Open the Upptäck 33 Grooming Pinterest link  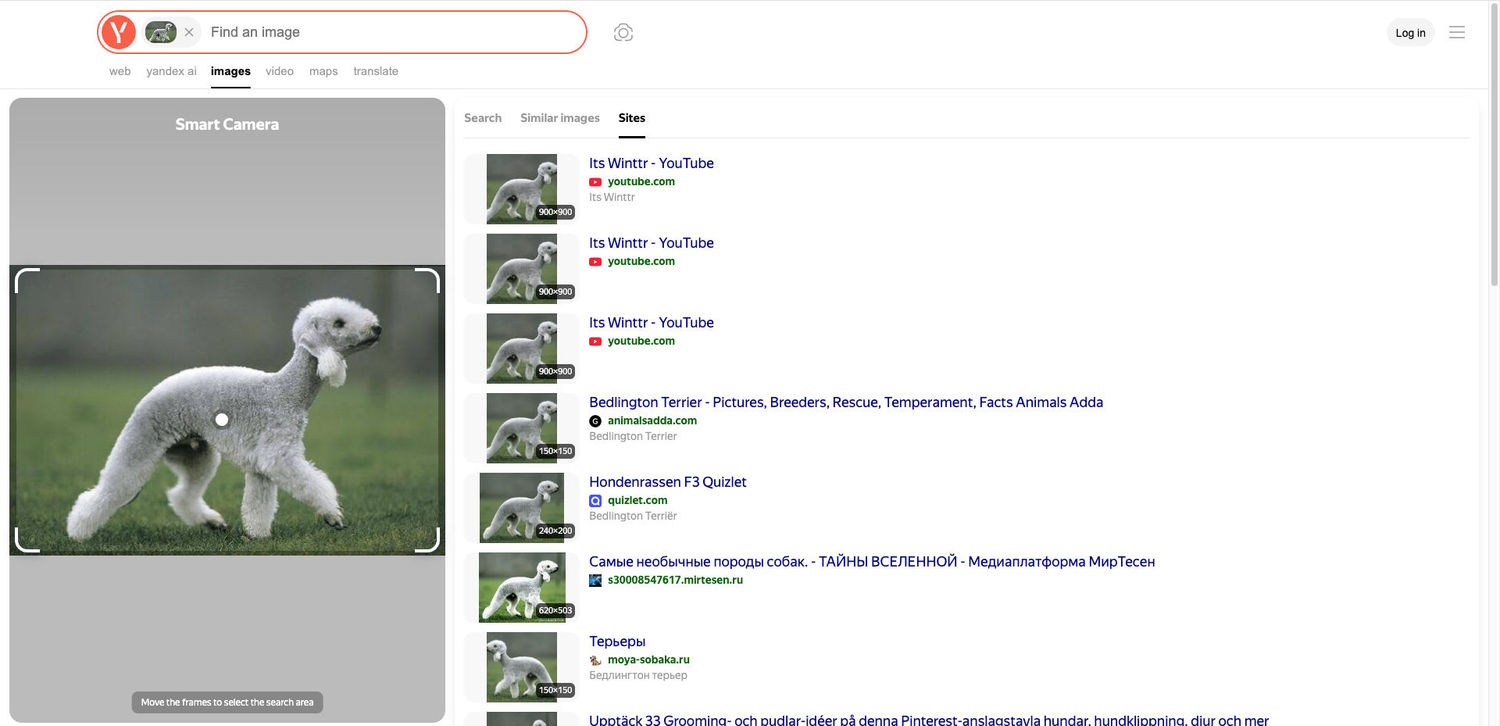929,720
